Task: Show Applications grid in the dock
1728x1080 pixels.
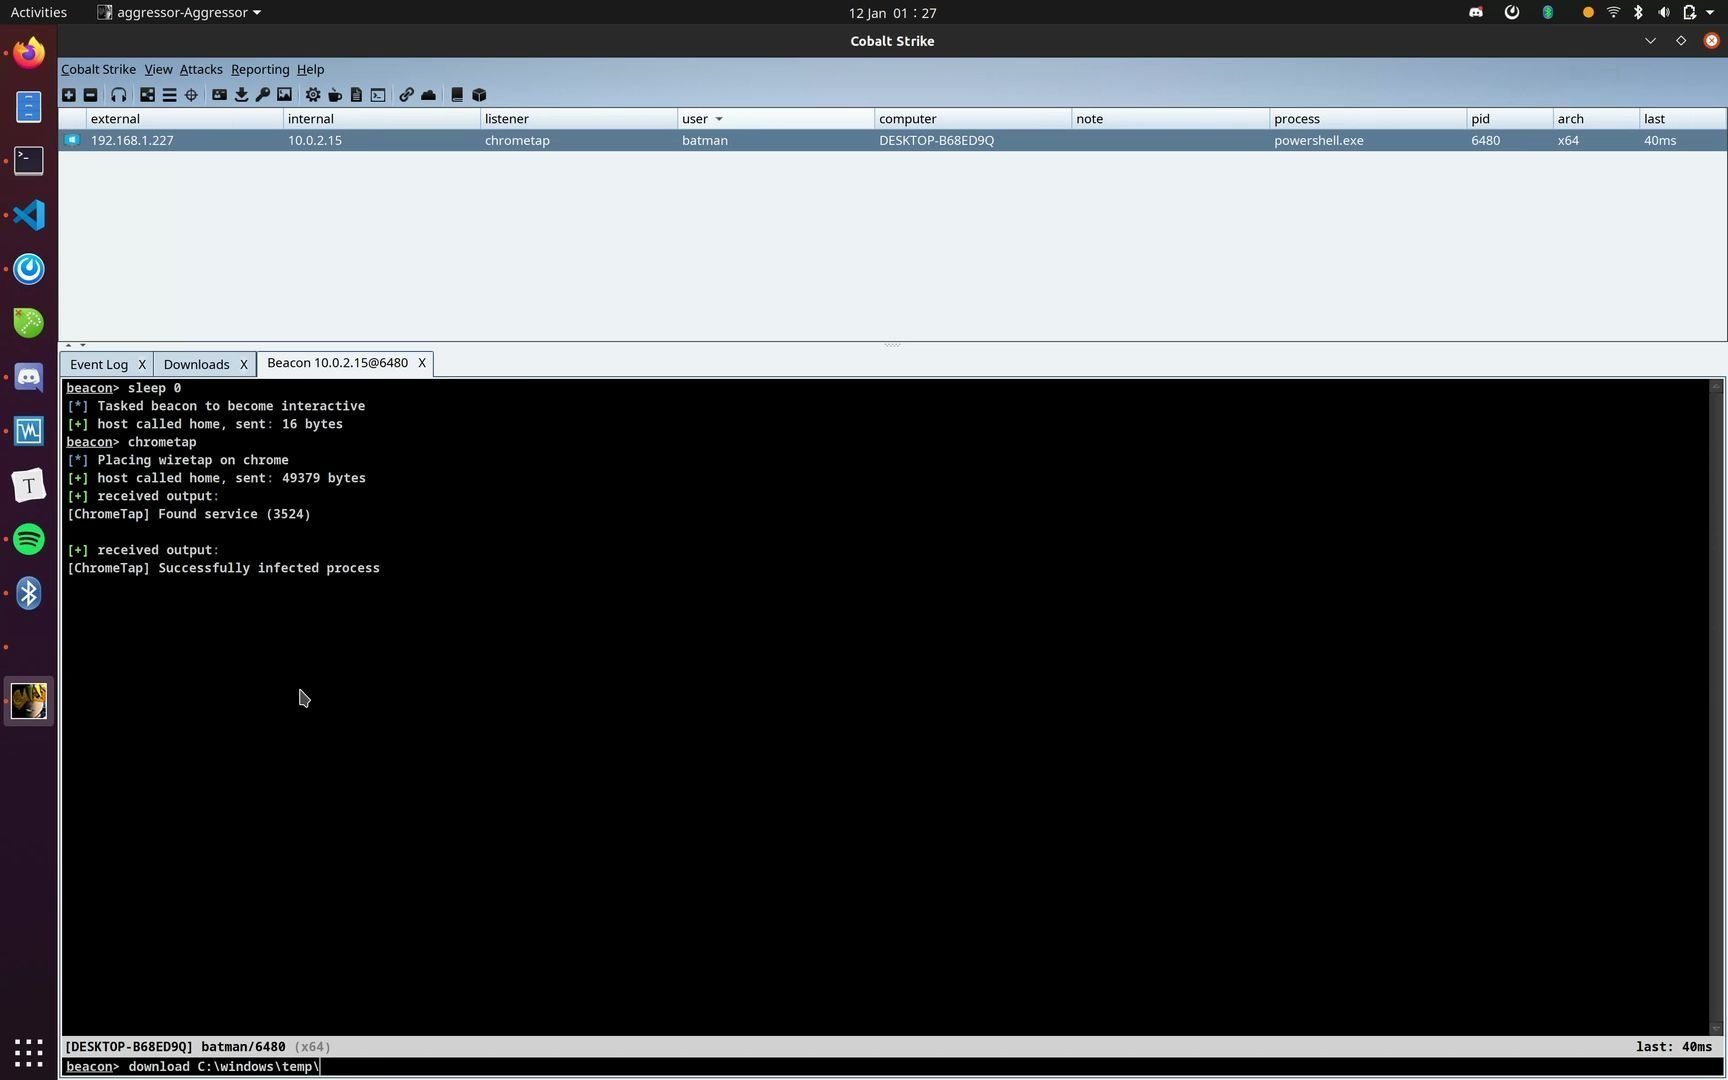Action: point(29,1052)
